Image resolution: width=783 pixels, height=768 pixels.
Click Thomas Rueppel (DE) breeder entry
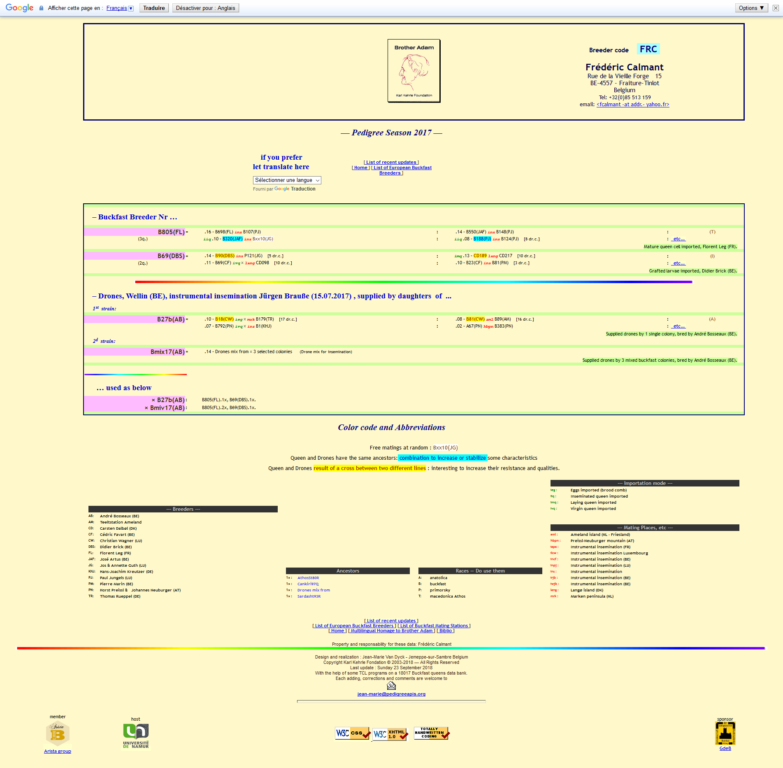pyautogui.click(x=120, y=596)
